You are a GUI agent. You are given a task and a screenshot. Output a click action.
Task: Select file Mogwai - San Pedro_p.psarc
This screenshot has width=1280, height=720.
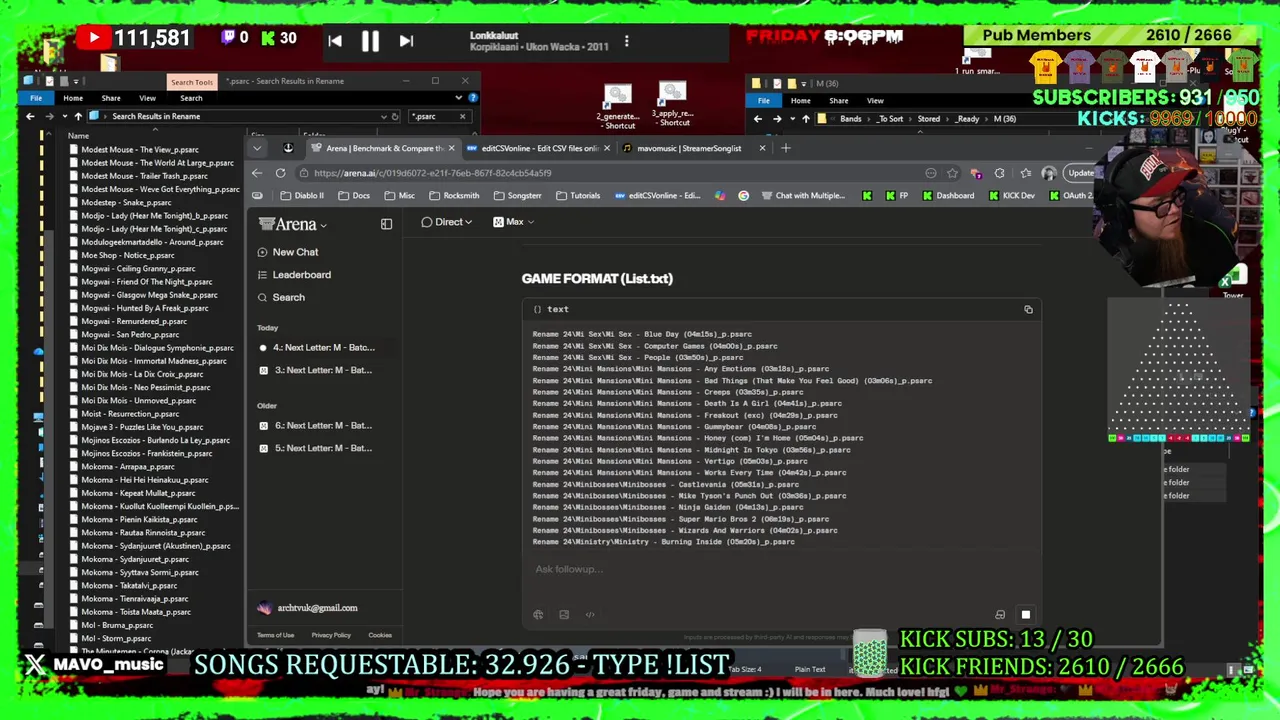point(130,335)
